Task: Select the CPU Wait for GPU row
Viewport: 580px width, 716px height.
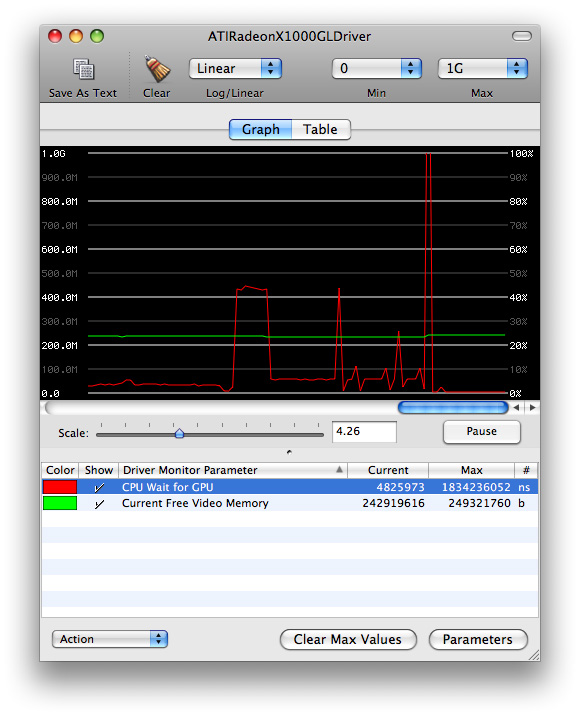Action: 290,487
